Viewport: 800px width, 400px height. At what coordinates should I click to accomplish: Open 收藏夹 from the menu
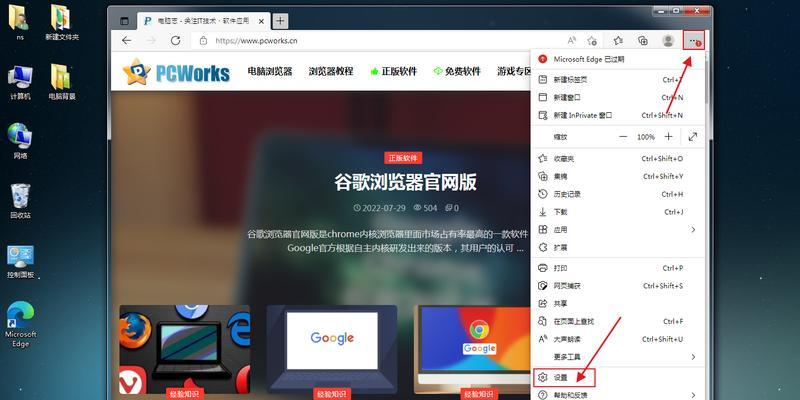pos(617,159)
